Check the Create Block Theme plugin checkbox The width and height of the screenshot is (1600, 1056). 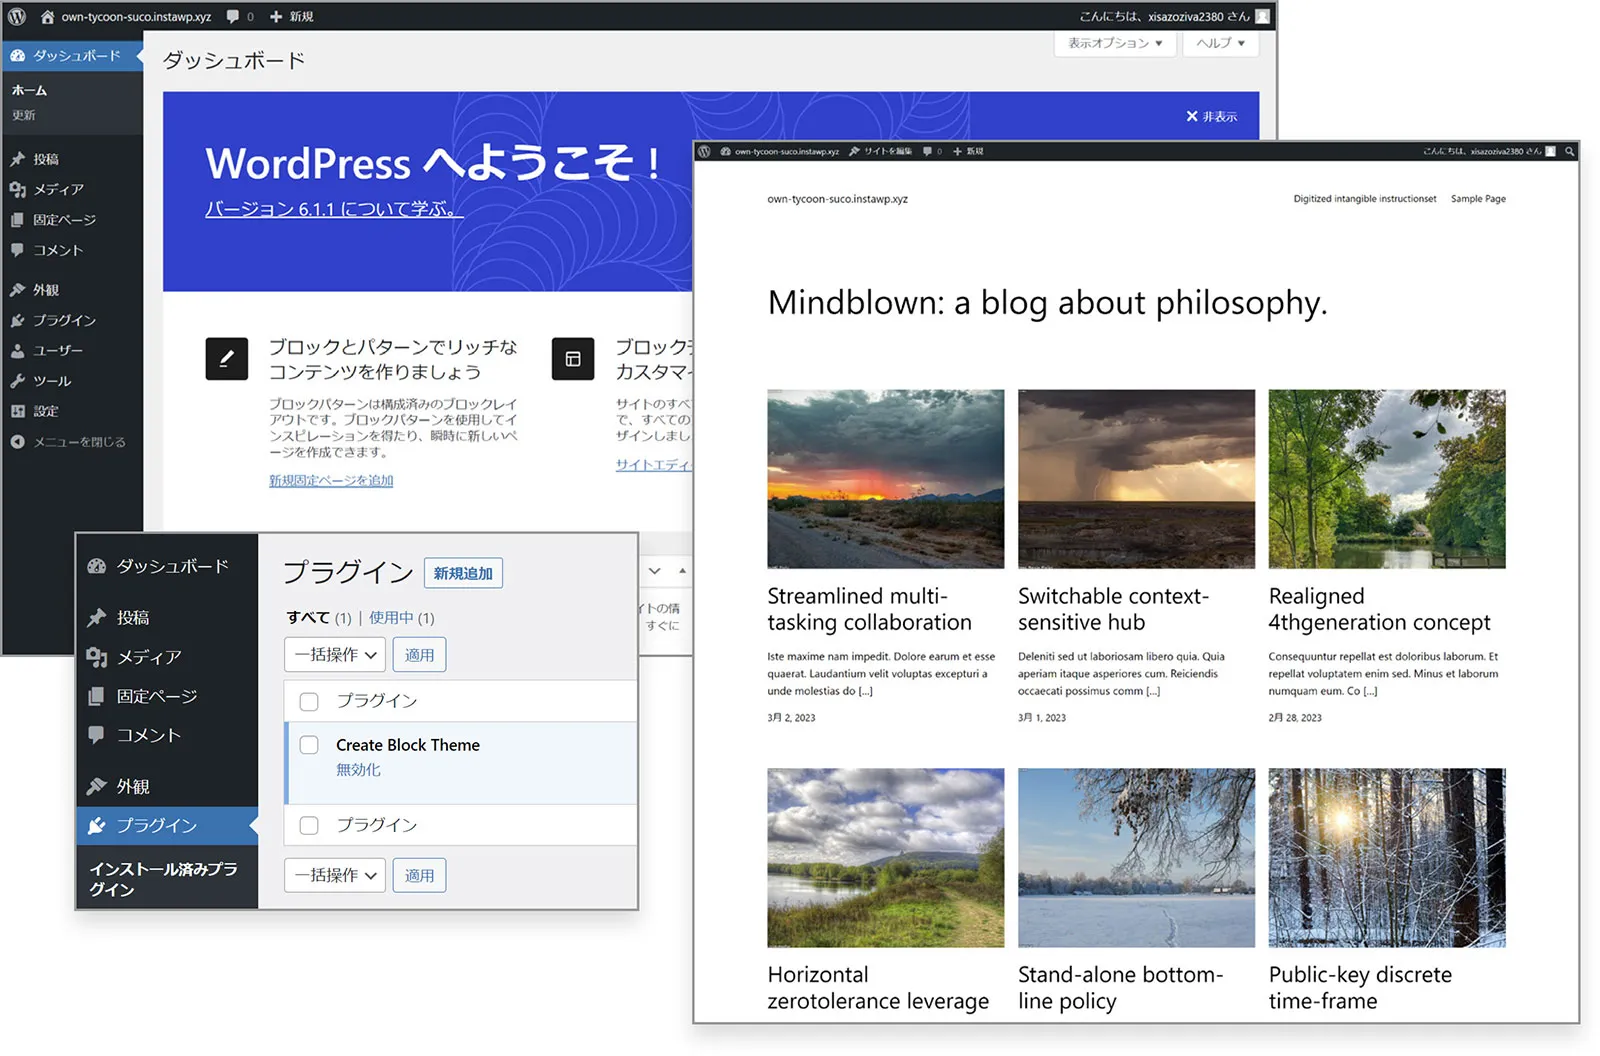[x=309, y=745]
